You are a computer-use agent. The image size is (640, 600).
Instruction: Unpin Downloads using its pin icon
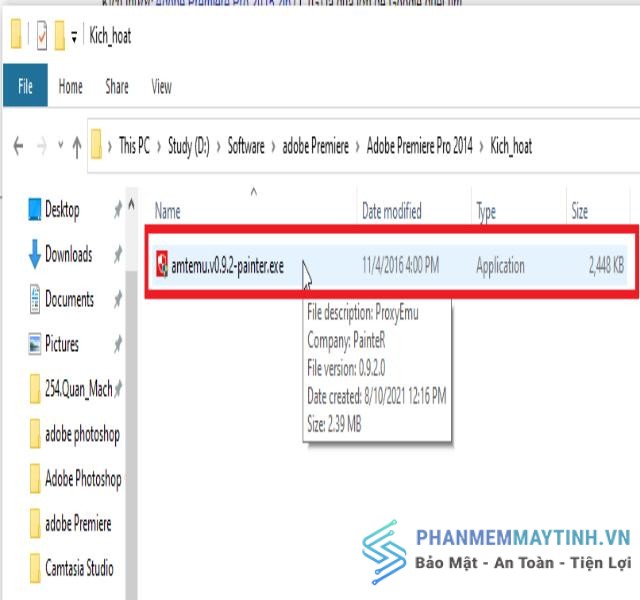click(x=118, y=254)
